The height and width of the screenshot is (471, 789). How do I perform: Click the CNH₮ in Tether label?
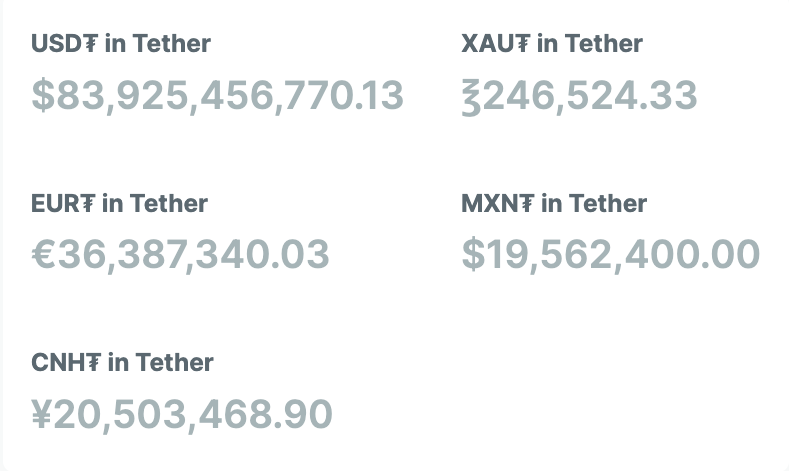tap(122, 362)
